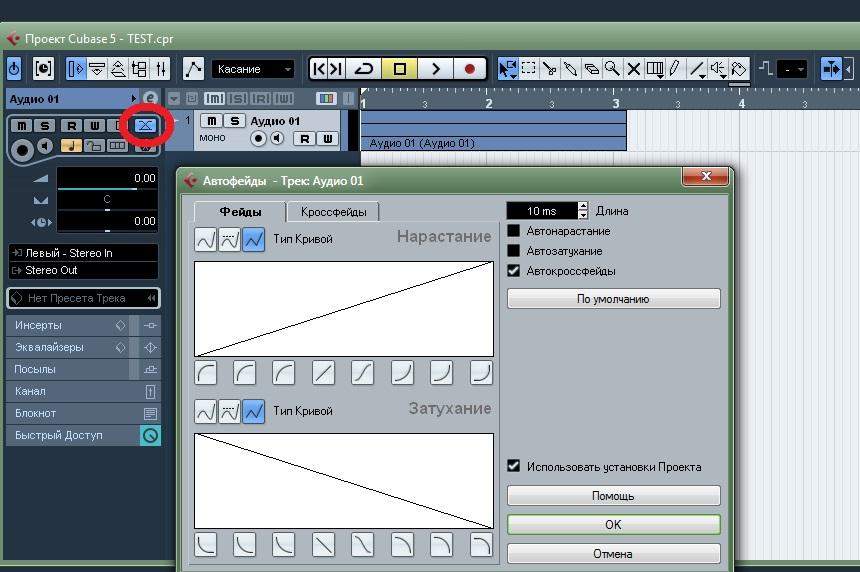This screenshot has height=572, width=860.
Task: Open the Auto Fades settings button in inspector
Action: (x=145, y=126)
